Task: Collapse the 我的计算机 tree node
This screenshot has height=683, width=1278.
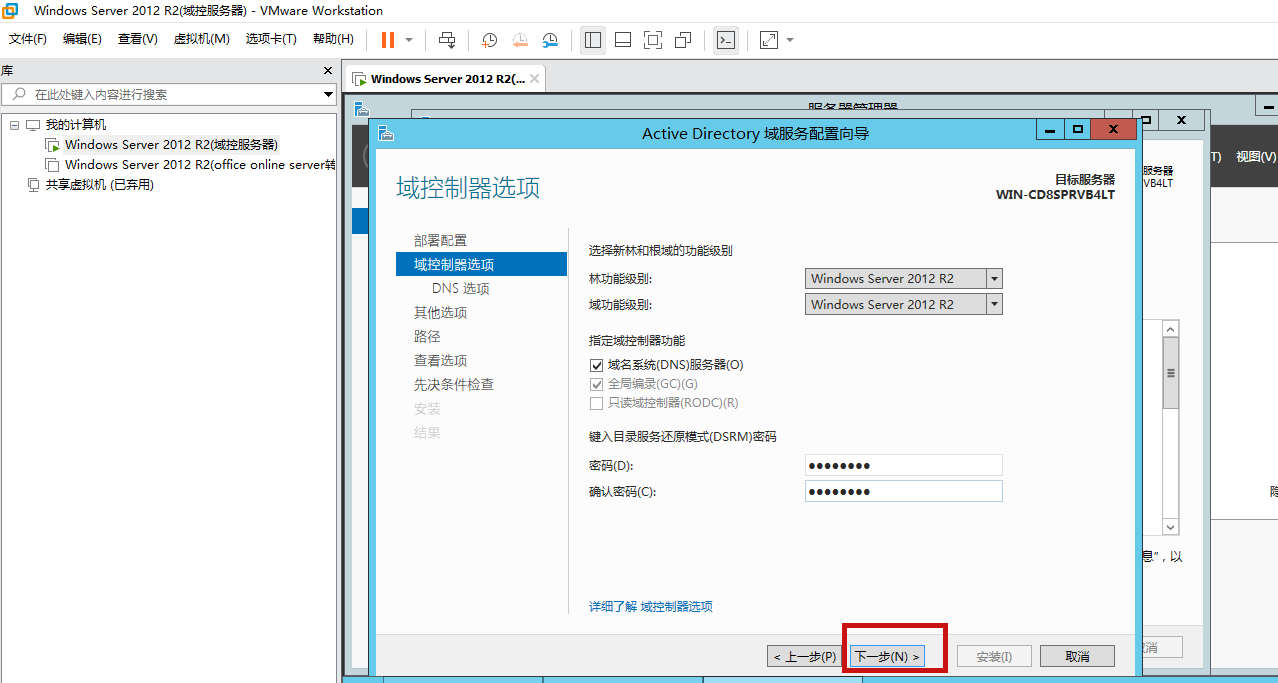Action: coord(14,125)
